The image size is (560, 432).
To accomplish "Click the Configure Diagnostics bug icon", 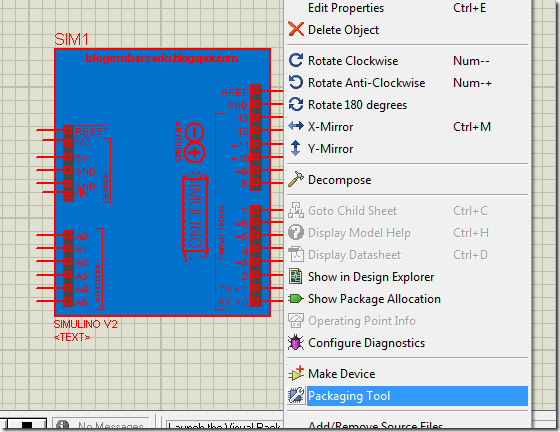I will tap(296, 342).
